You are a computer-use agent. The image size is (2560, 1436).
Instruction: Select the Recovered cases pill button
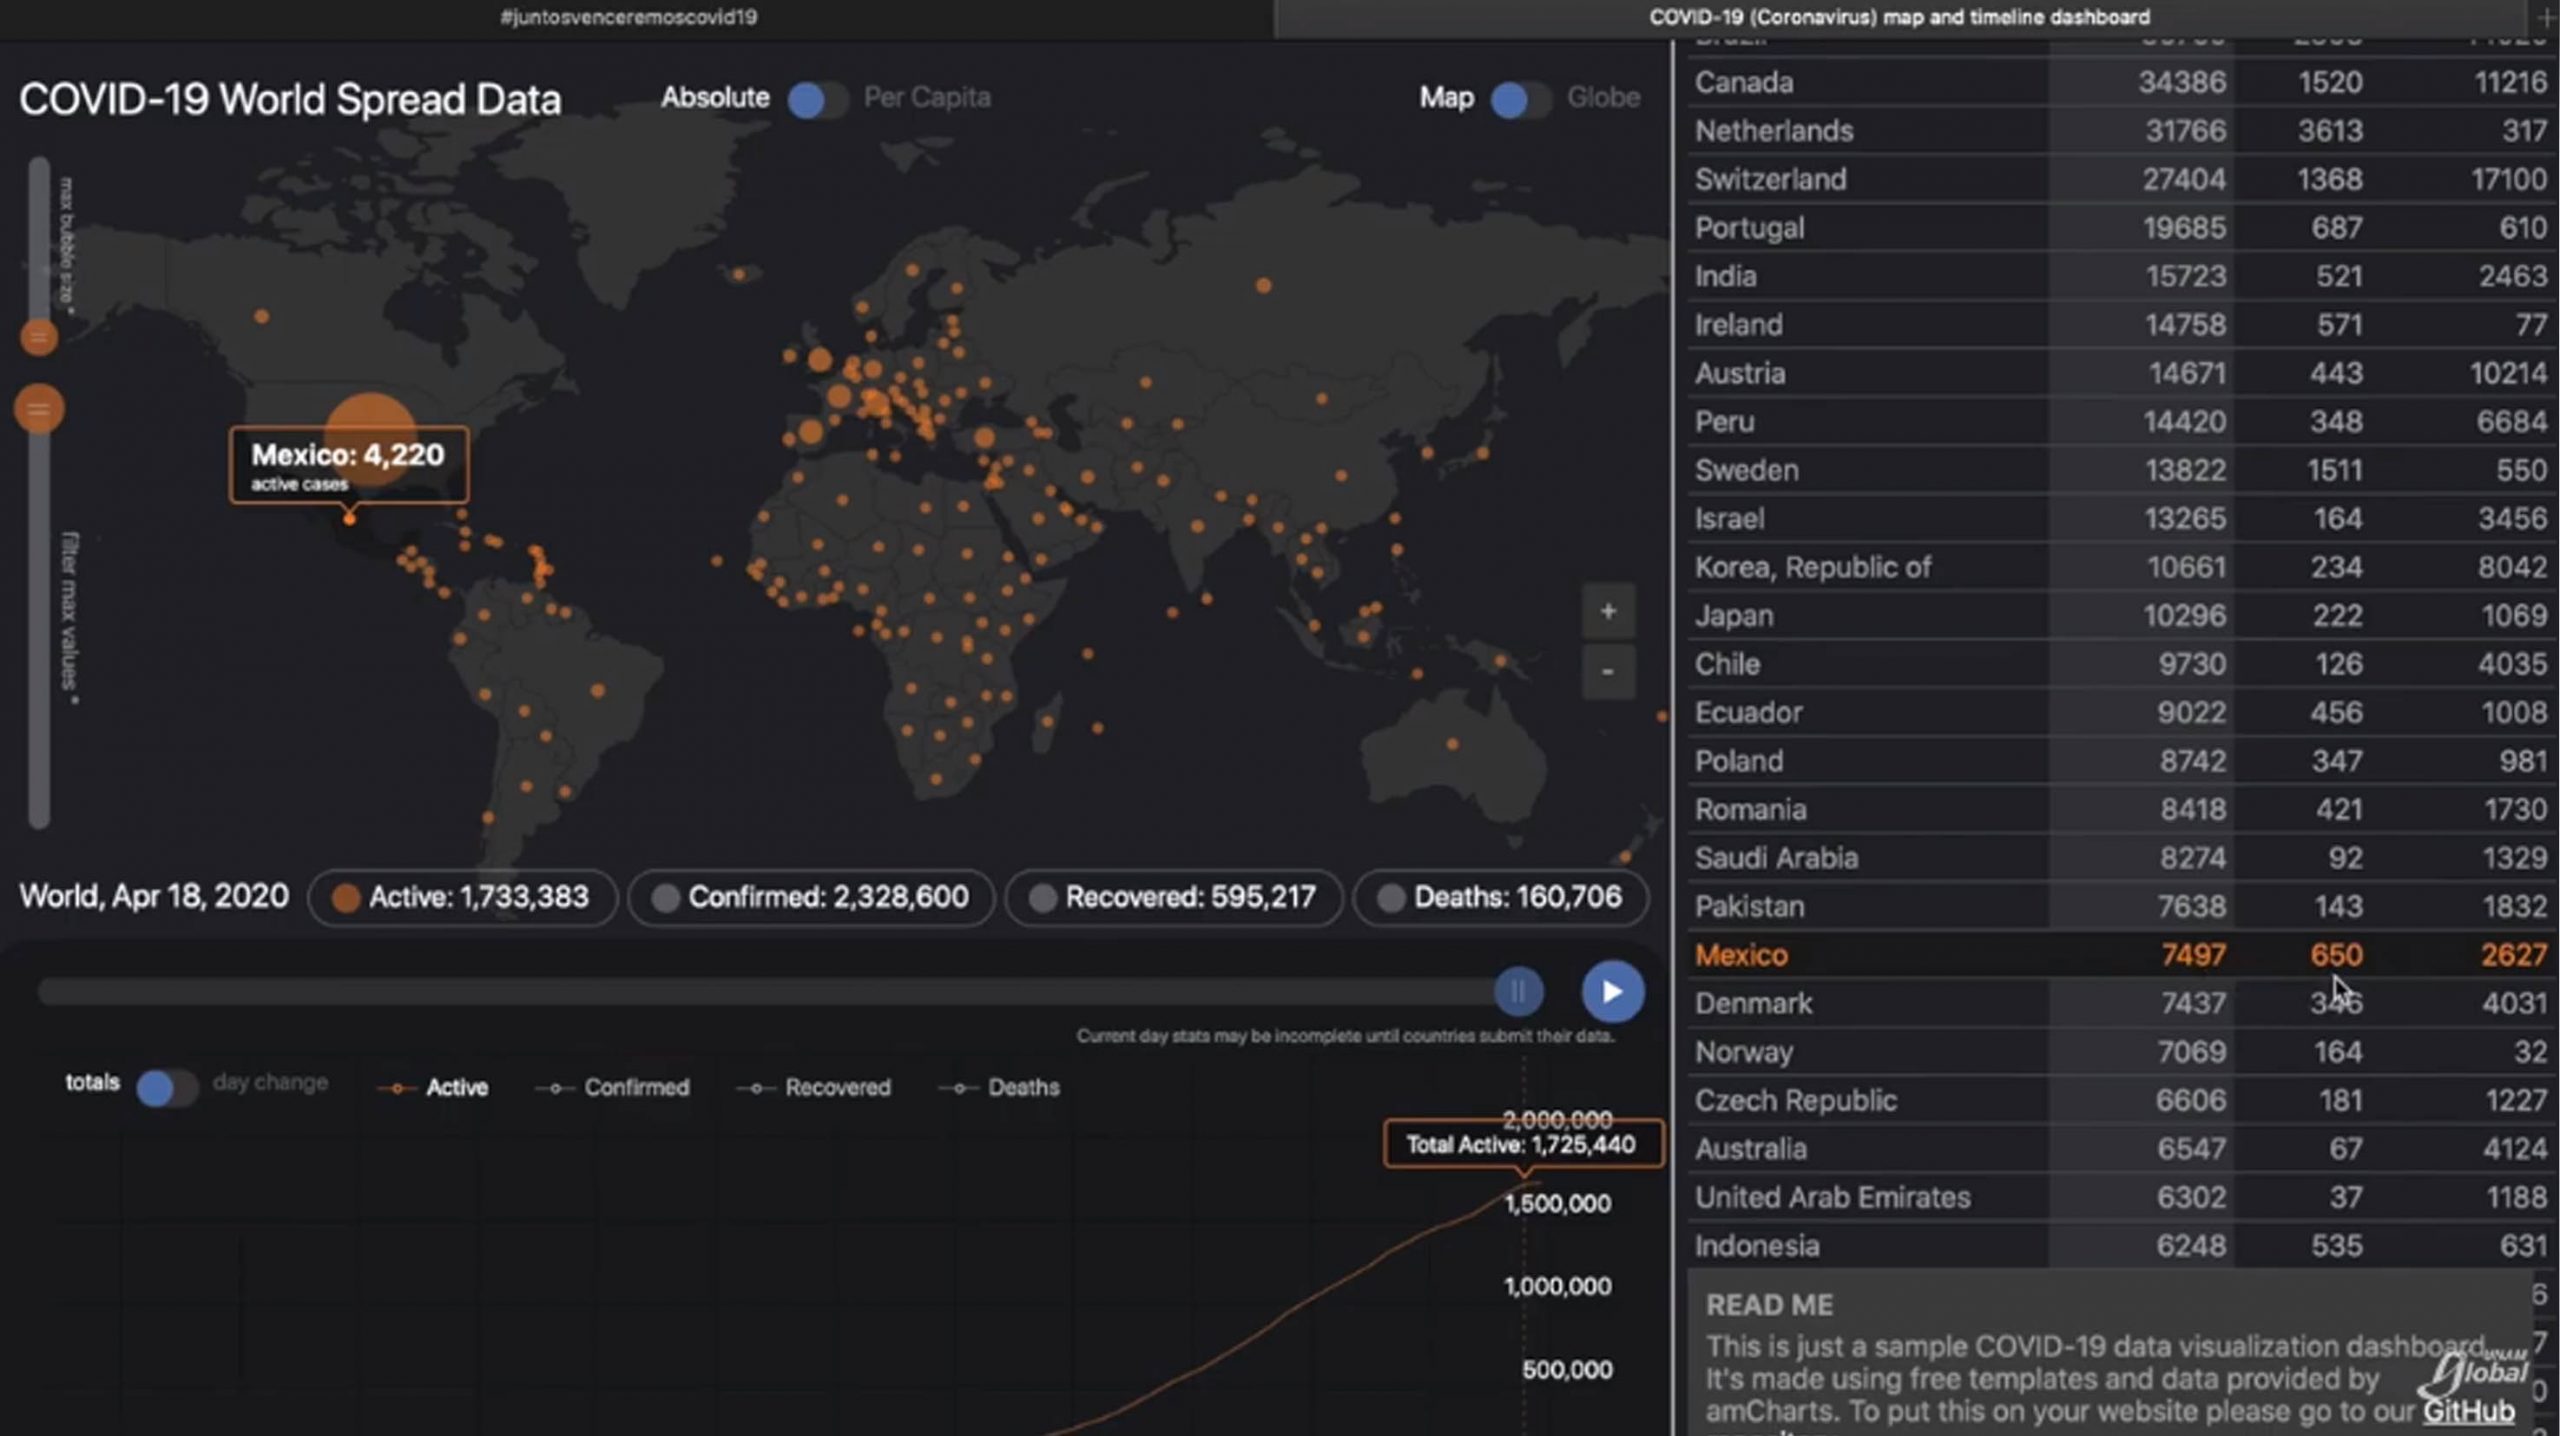tap(1174, 897)
